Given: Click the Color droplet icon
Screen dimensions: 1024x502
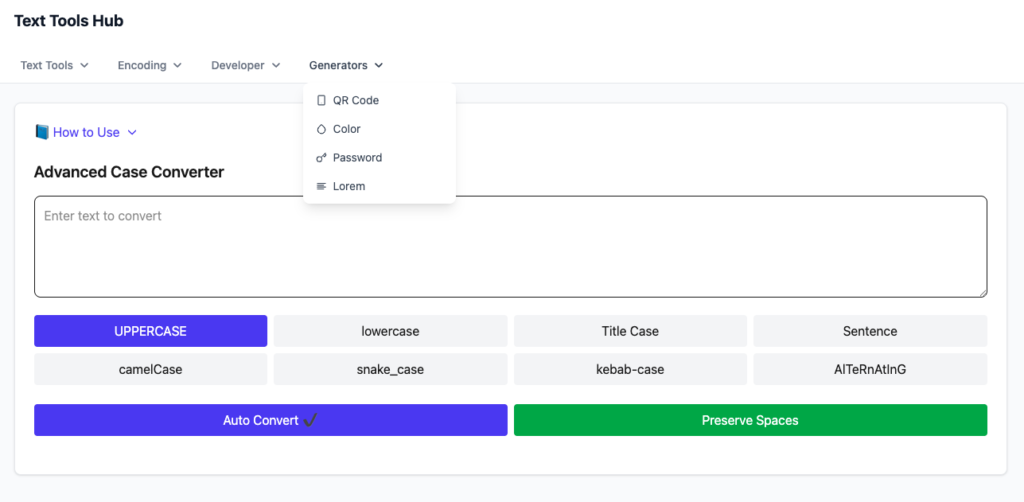Looking at the screenshot, I should 321,129.
